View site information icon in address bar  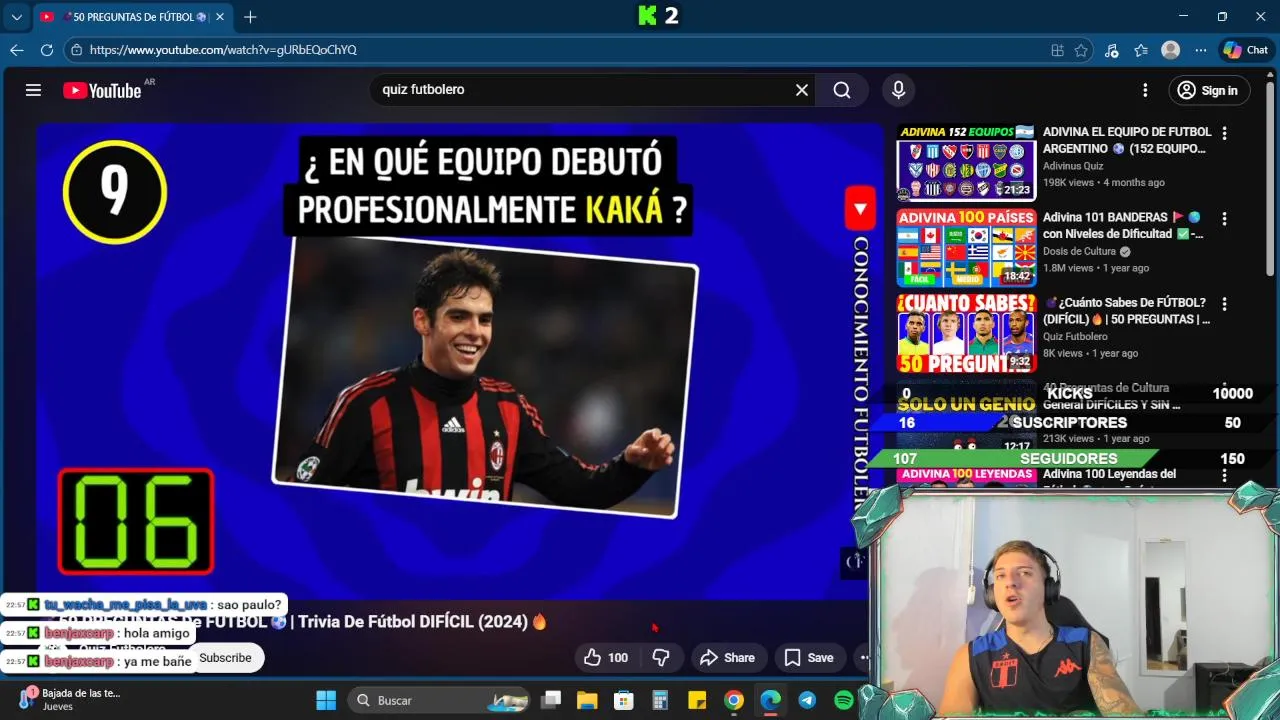[x=76, y=50]
